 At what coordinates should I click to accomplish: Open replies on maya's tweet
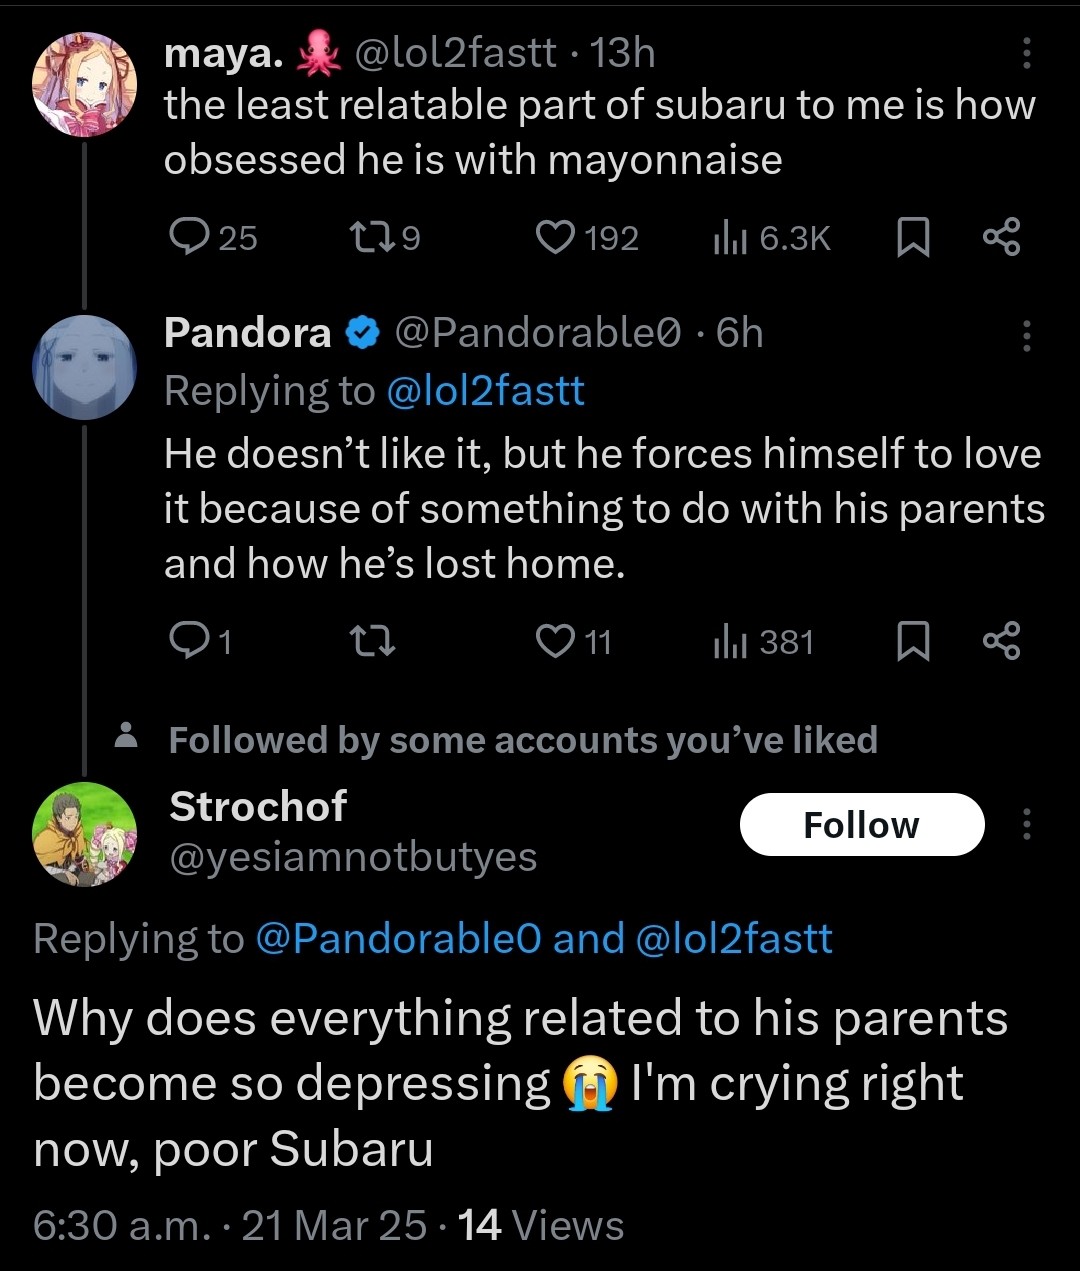click(187, 238)
